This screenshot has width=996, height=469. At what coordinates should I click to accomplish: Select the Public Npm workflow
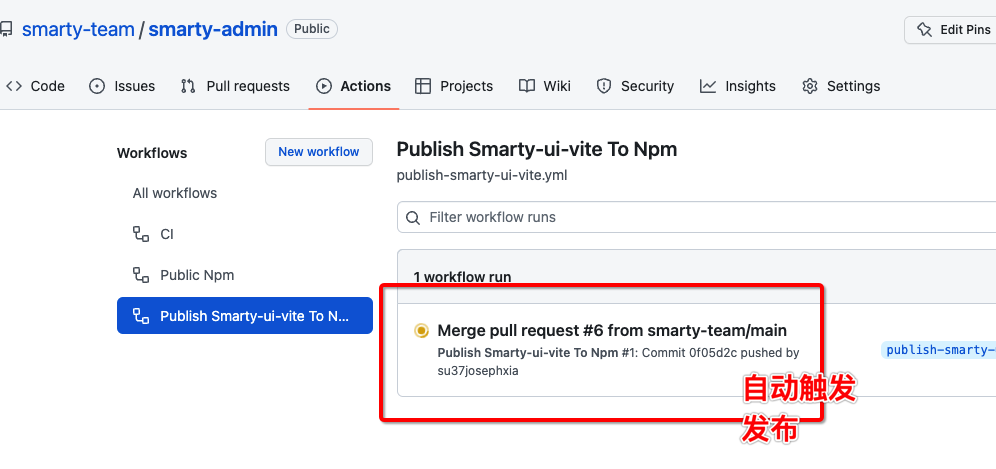pyautogui.click(x=197, y=275)
